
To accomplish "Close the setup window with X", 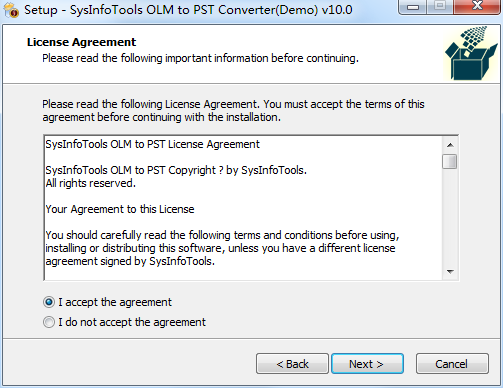I will click(477, 7).
